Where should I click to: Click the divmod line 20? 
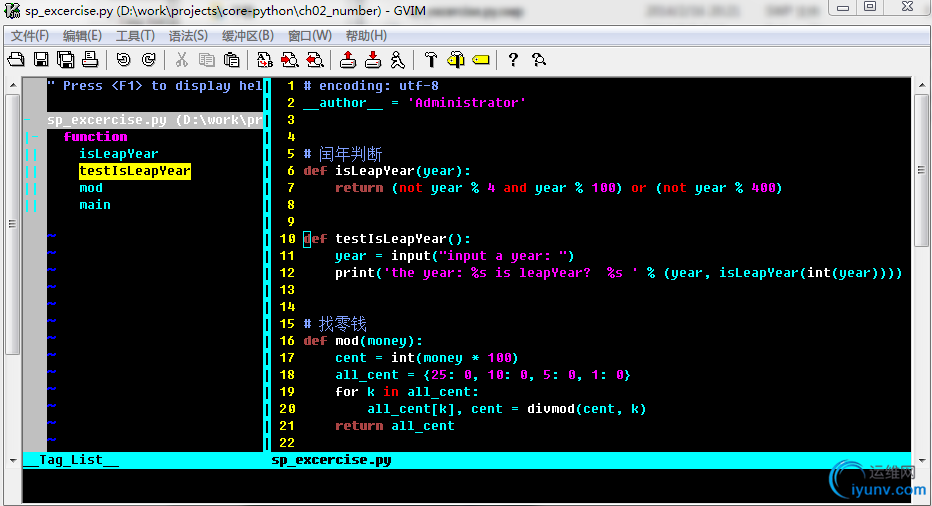[507, 409]
